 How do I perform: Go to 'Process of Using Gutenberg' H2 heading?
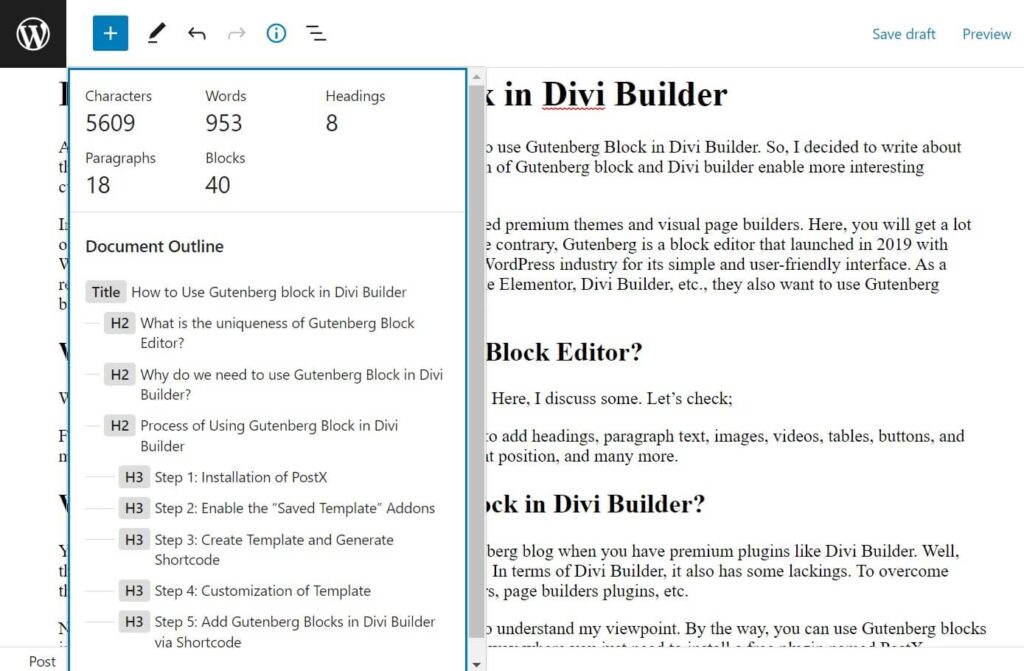coord(251,436)
